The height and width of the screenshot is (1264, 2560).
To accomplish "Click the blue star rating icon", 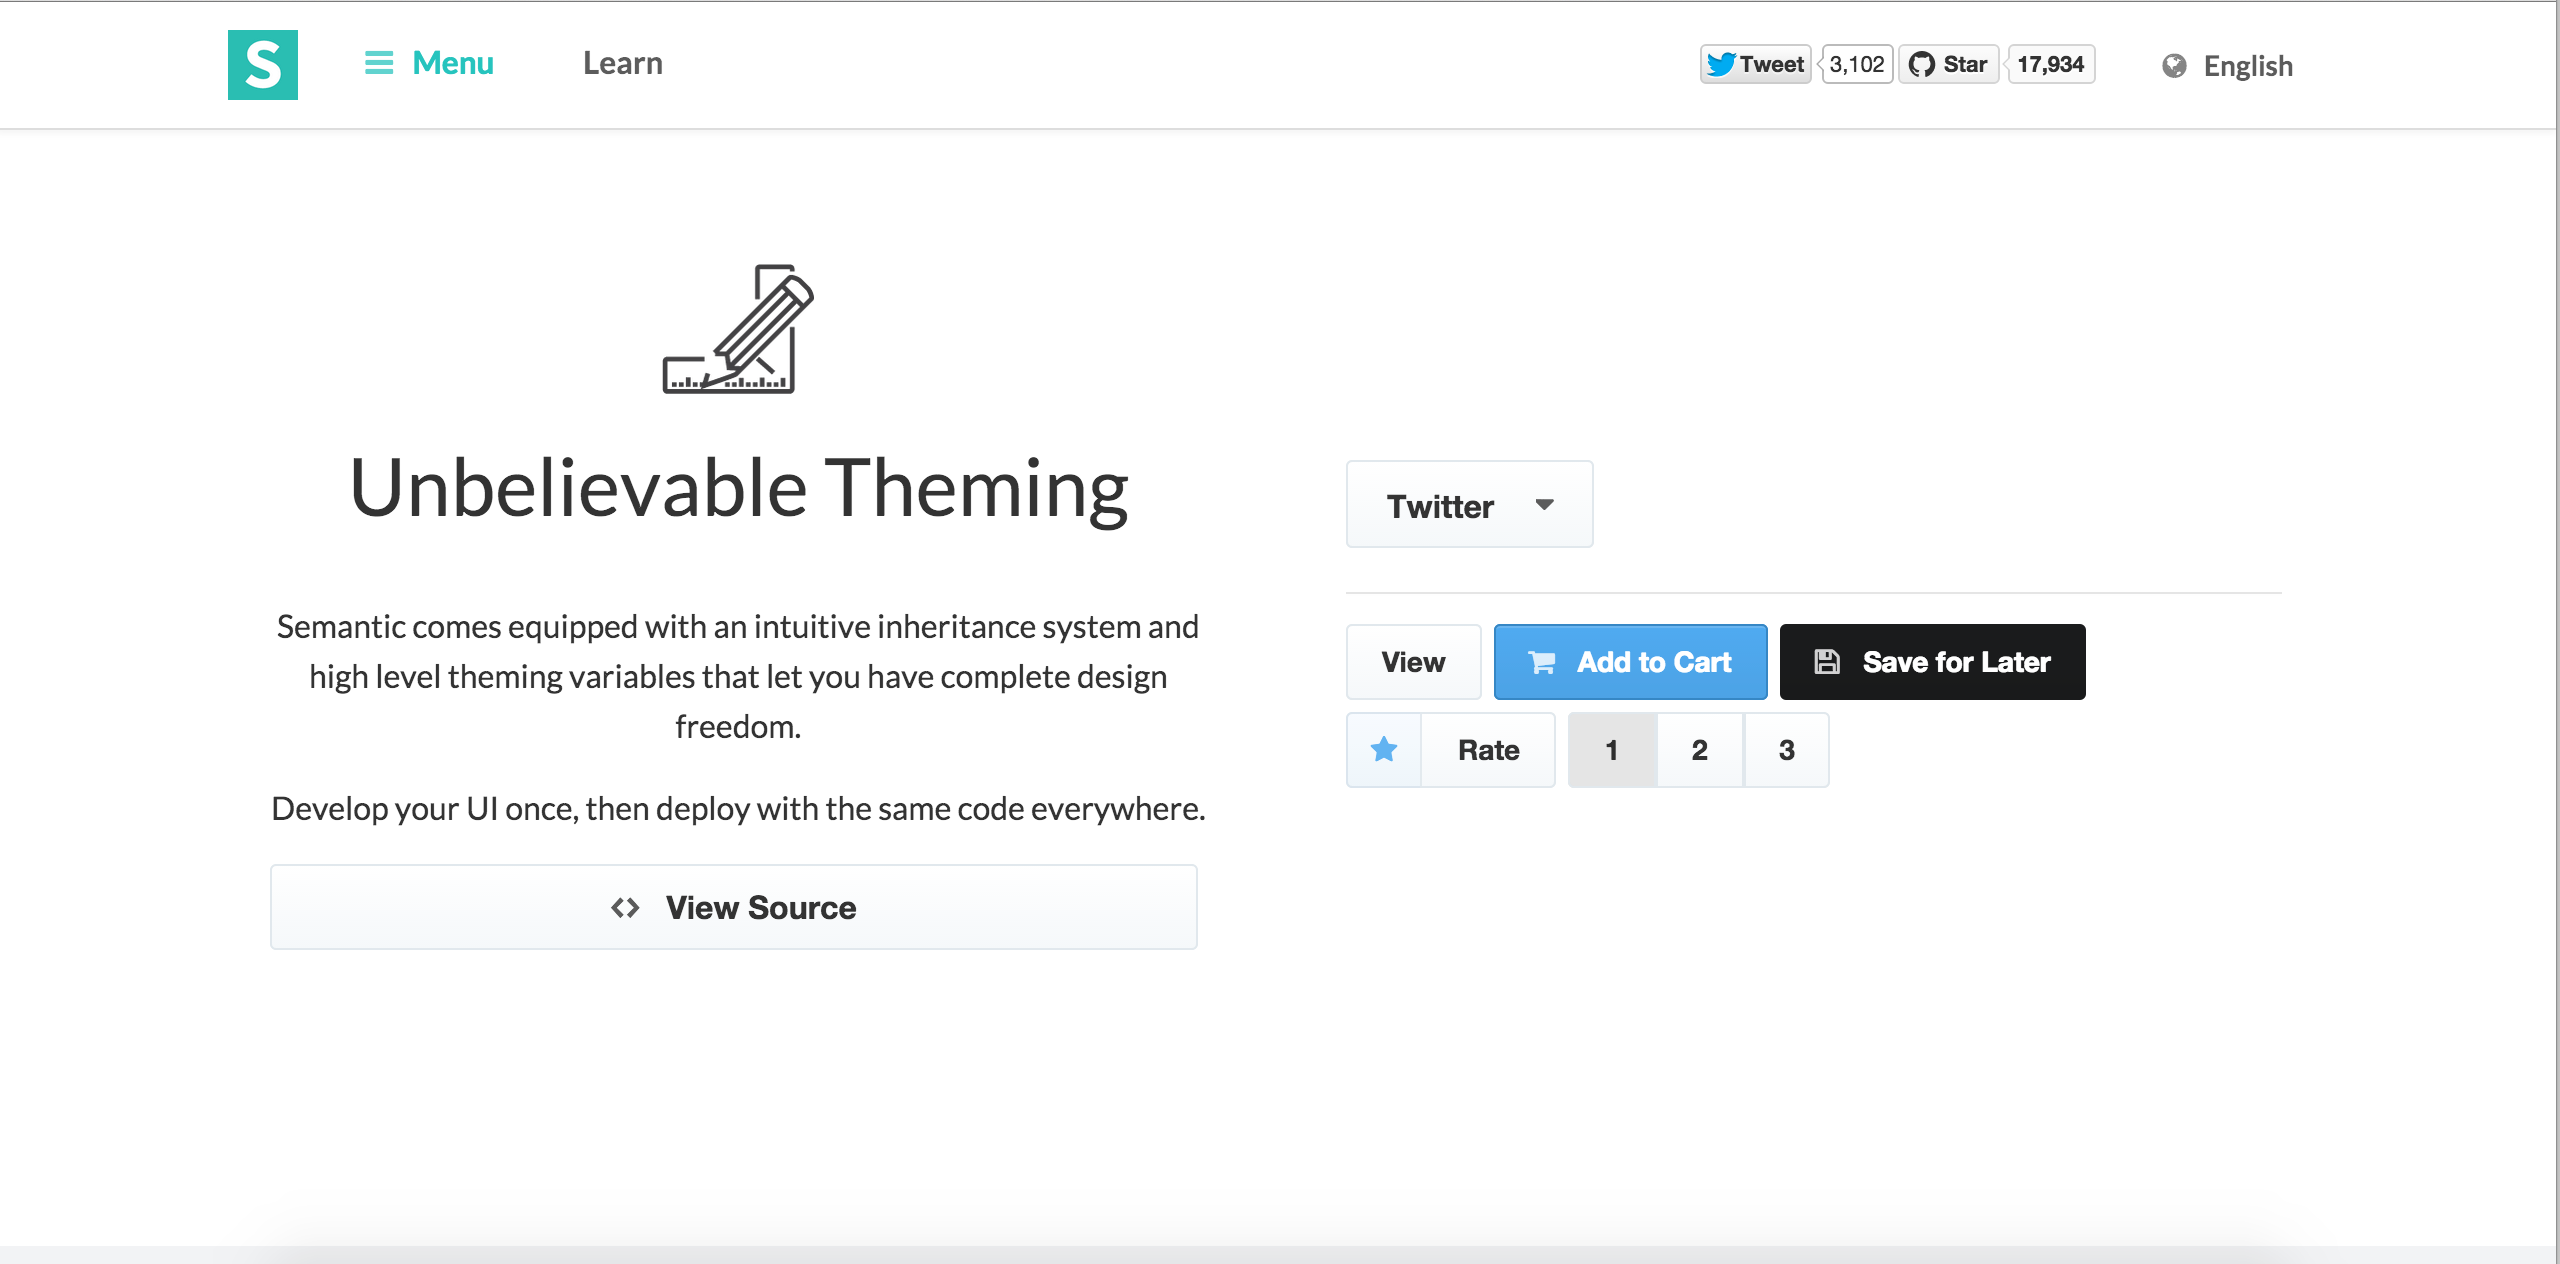I will (1384, 749).
